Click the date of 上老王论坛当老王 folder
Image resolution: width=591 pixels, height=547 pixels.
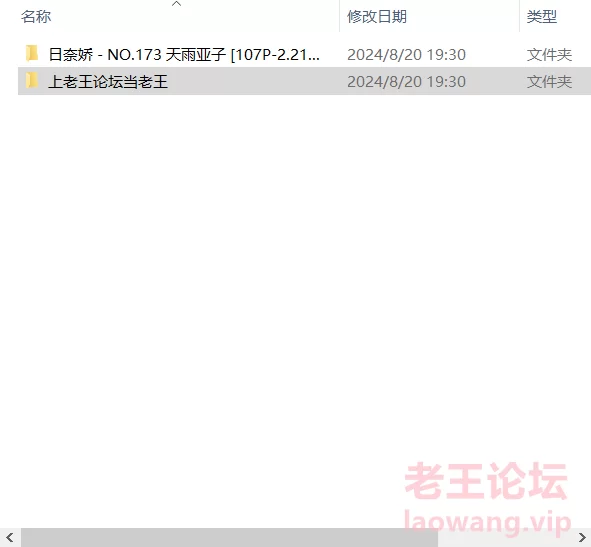pos(406,81)
